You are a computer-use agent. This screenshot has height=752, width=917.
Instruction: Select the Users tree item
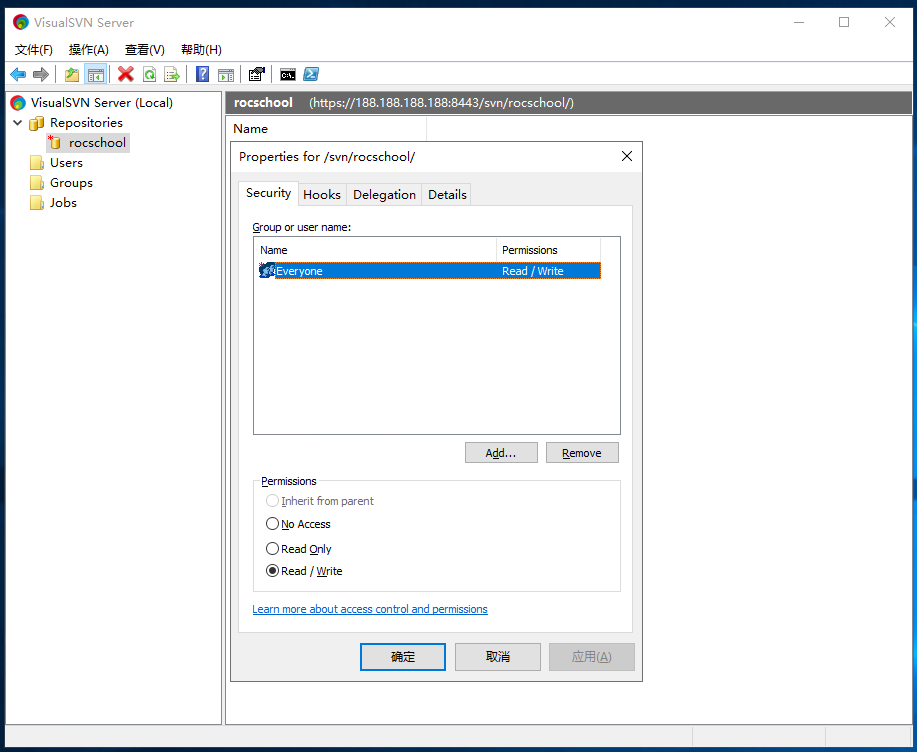point(66,163)
